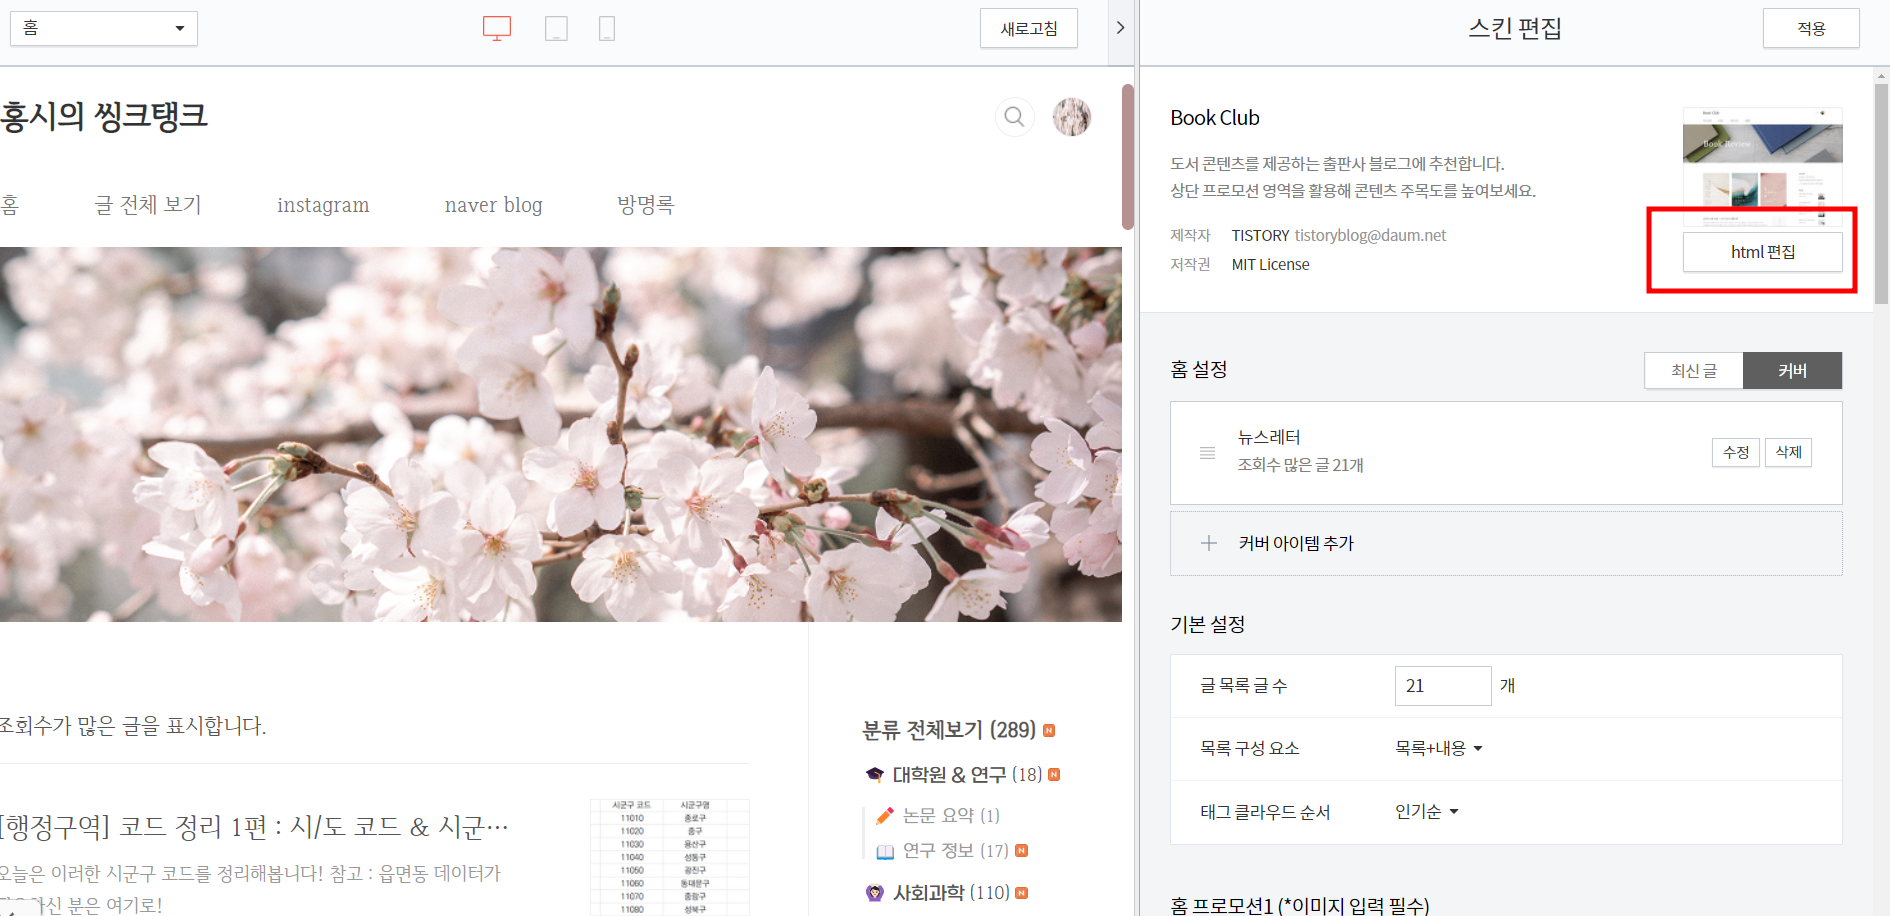Click pencil icon beside 논문 요약
Viewport: 1890px width, 916px height.
pos(884,816)
